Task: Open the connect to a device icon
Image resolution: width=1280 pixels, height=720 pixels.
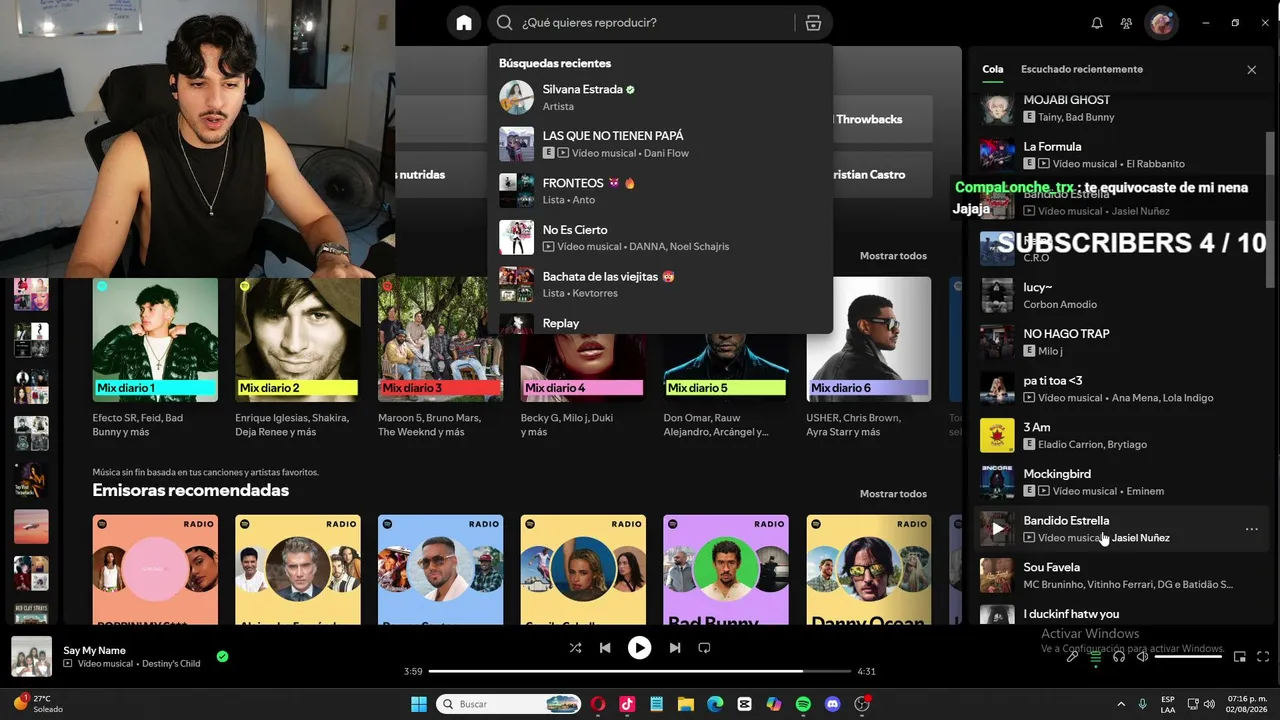Action: coord(1119,657)
